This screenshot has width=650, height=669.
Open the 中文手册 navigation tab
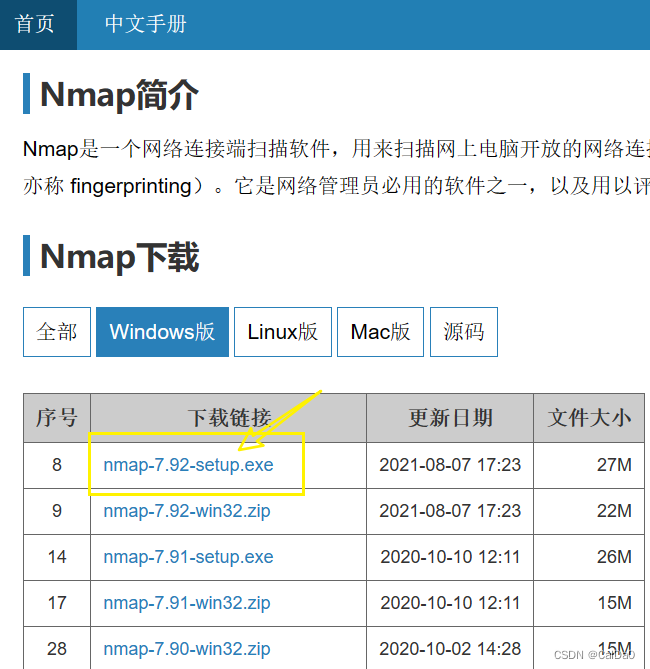(146, 24)
